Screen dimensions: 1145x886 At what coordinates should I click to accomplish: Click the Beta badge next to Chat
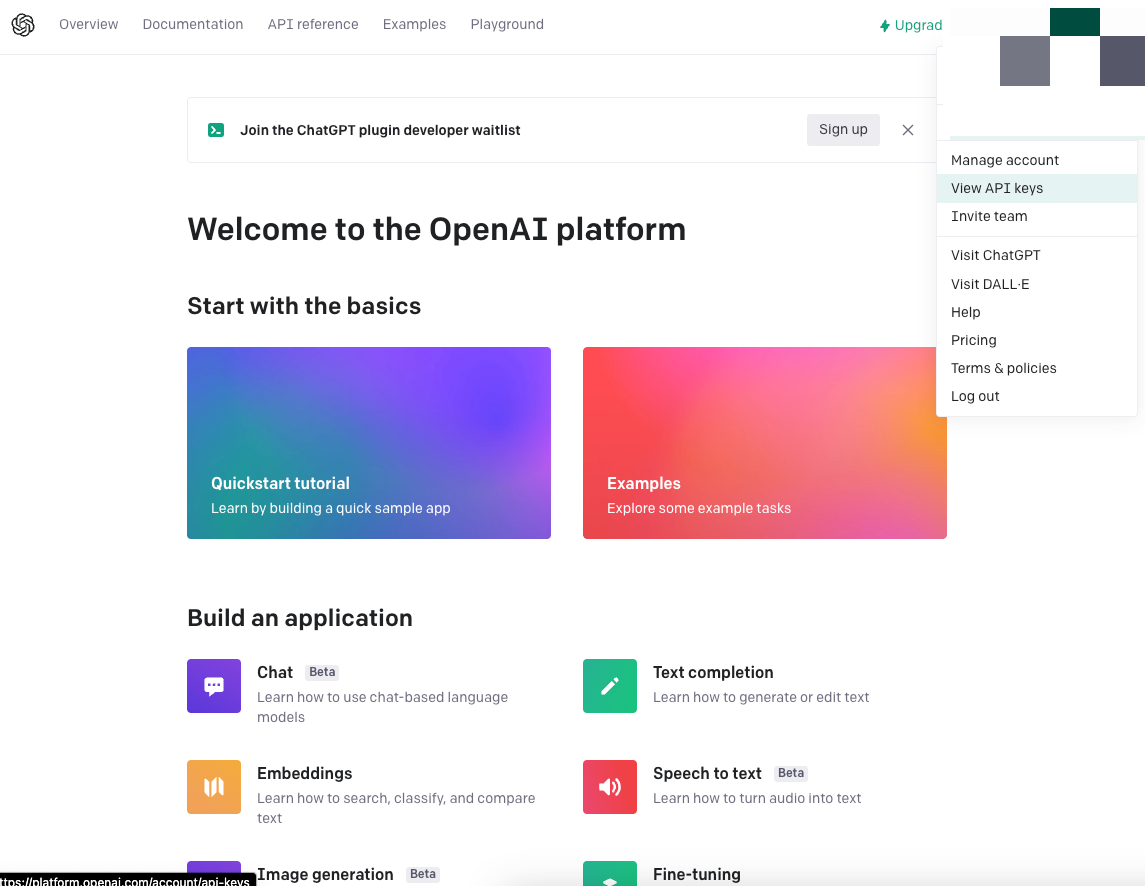(x=322, y=672)
